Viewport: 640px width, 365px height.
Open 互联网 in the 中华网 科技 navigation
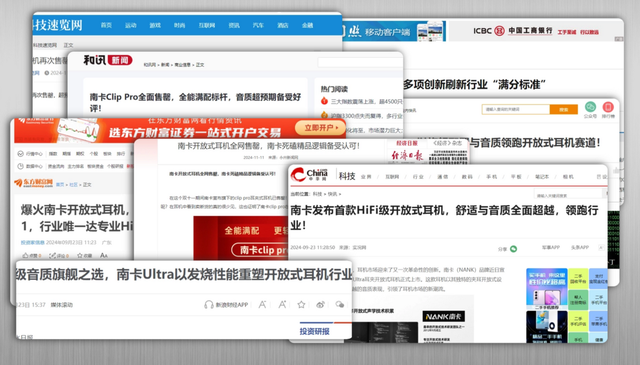tap(392, 177)
